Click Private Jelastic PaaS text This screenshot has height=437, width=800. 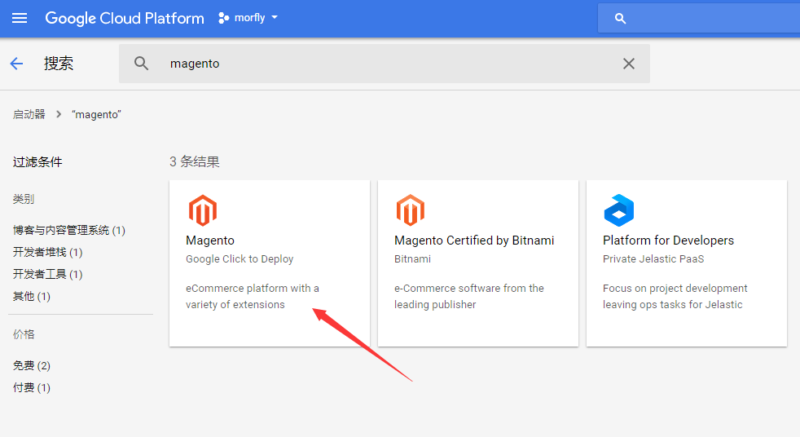point(653,259)
